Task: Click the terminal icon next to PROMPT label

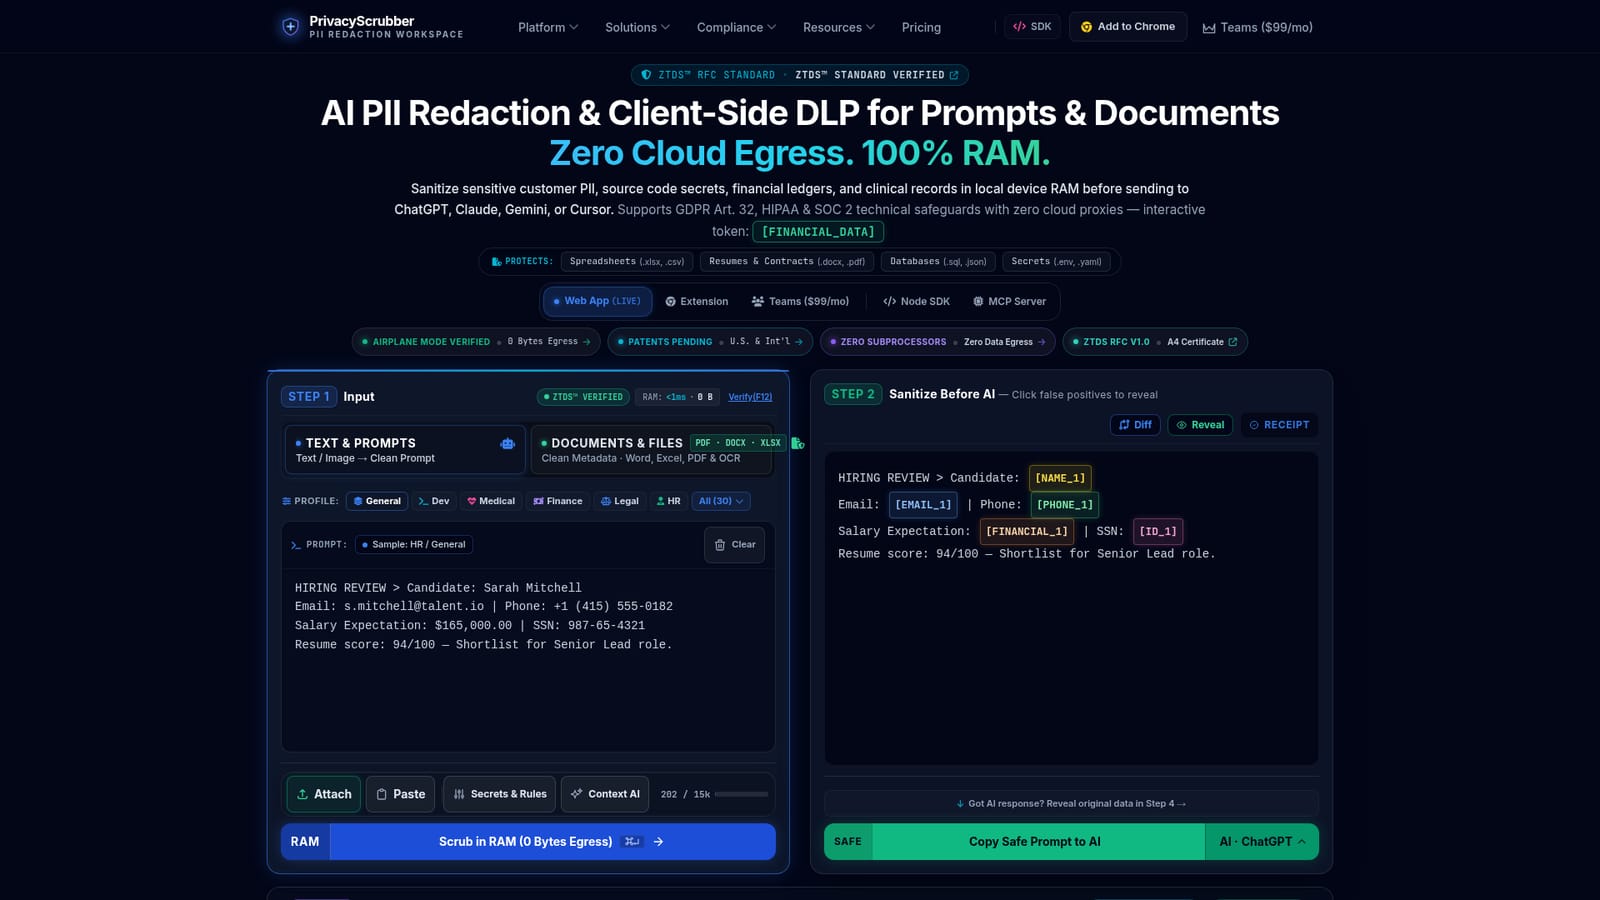Action: 295,545
